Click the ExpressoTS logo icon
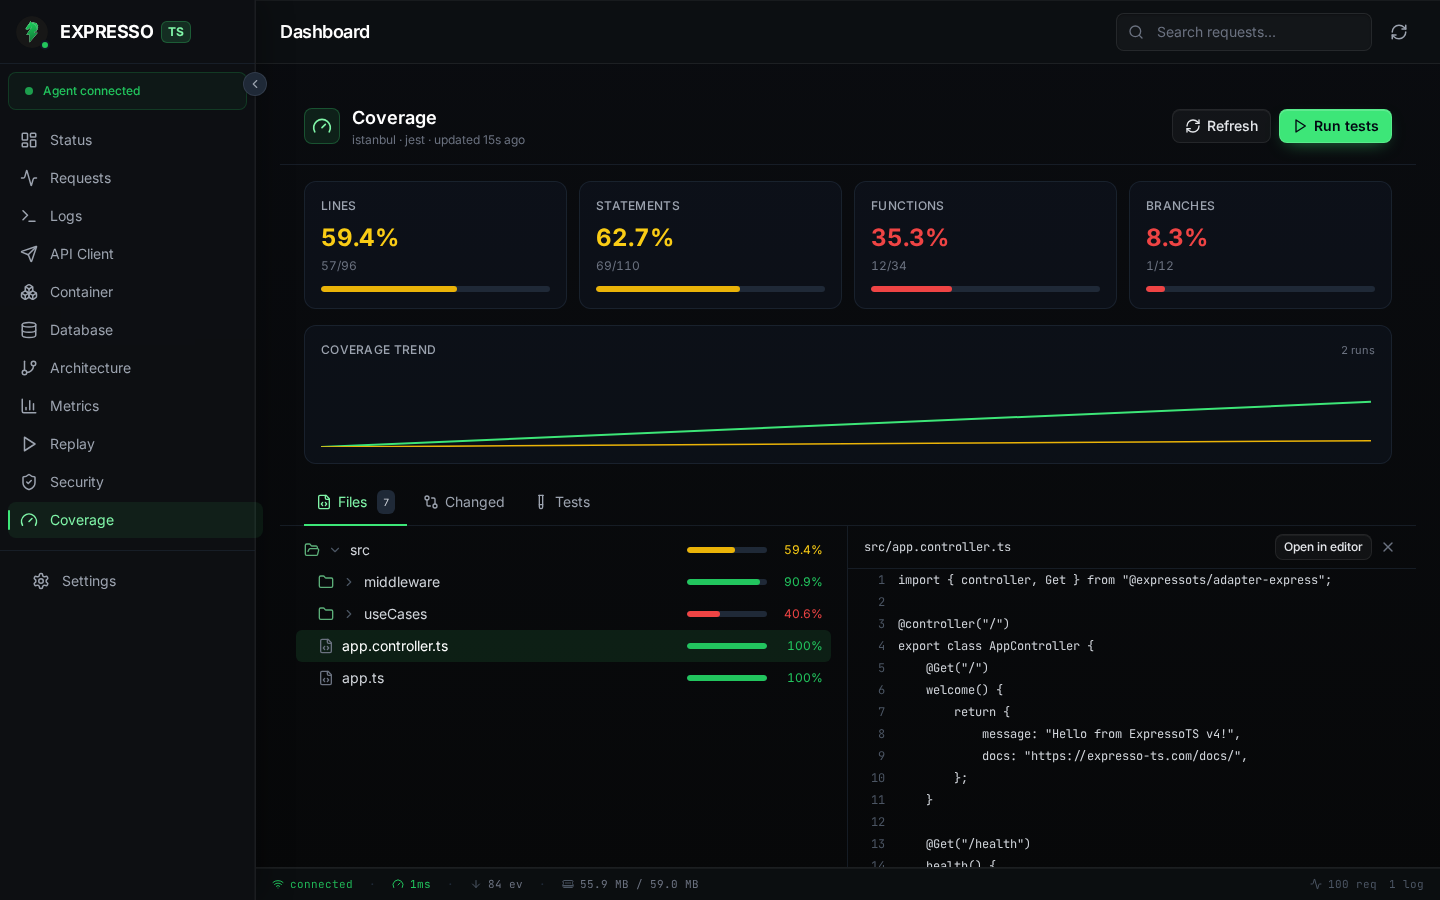Viewport: 1440px width, 900px height. tap(32, 32)
